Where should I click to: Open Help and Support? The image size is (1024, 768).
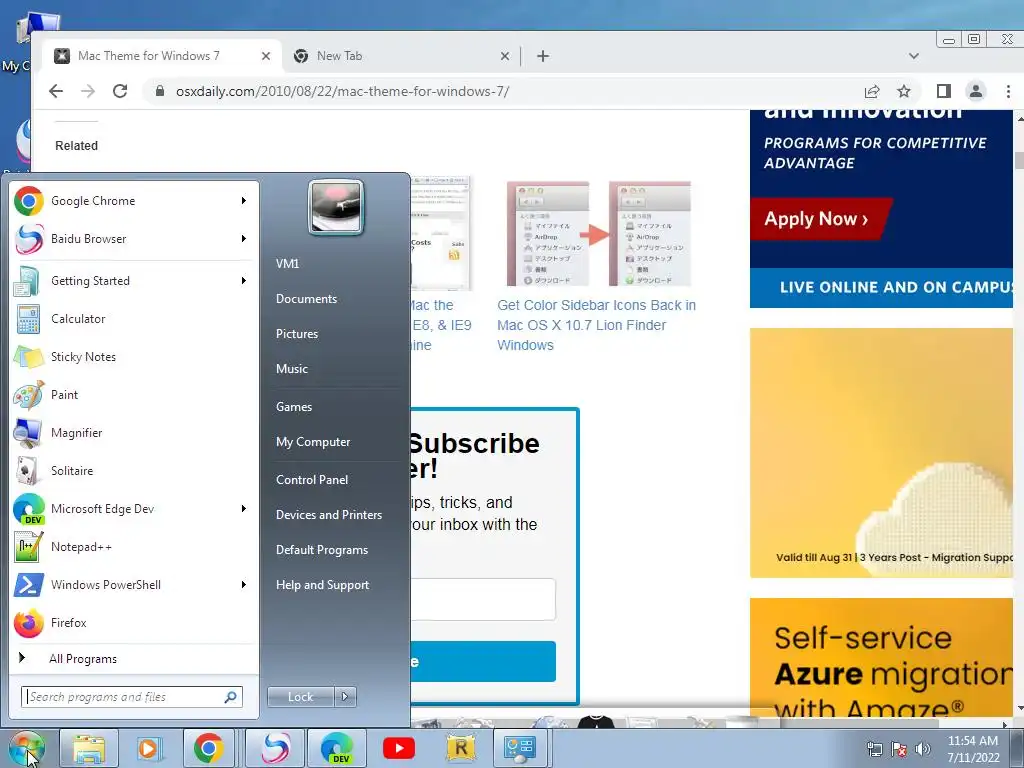tap(322, 585)
